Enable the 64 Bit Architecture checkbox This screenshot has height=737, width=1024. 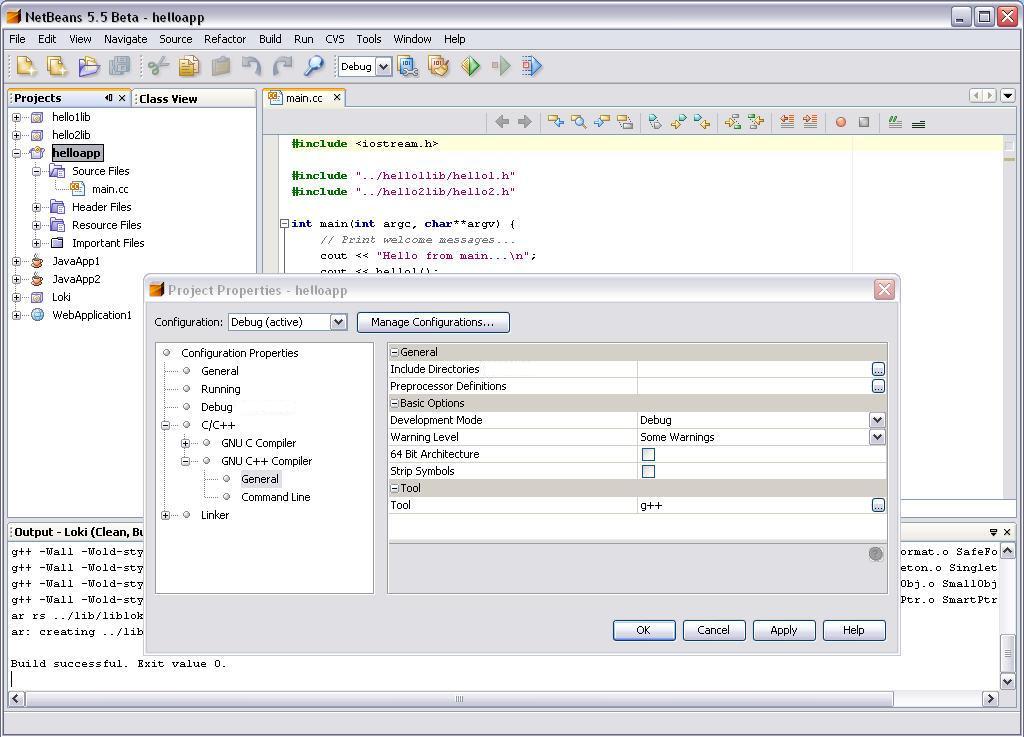648,454
